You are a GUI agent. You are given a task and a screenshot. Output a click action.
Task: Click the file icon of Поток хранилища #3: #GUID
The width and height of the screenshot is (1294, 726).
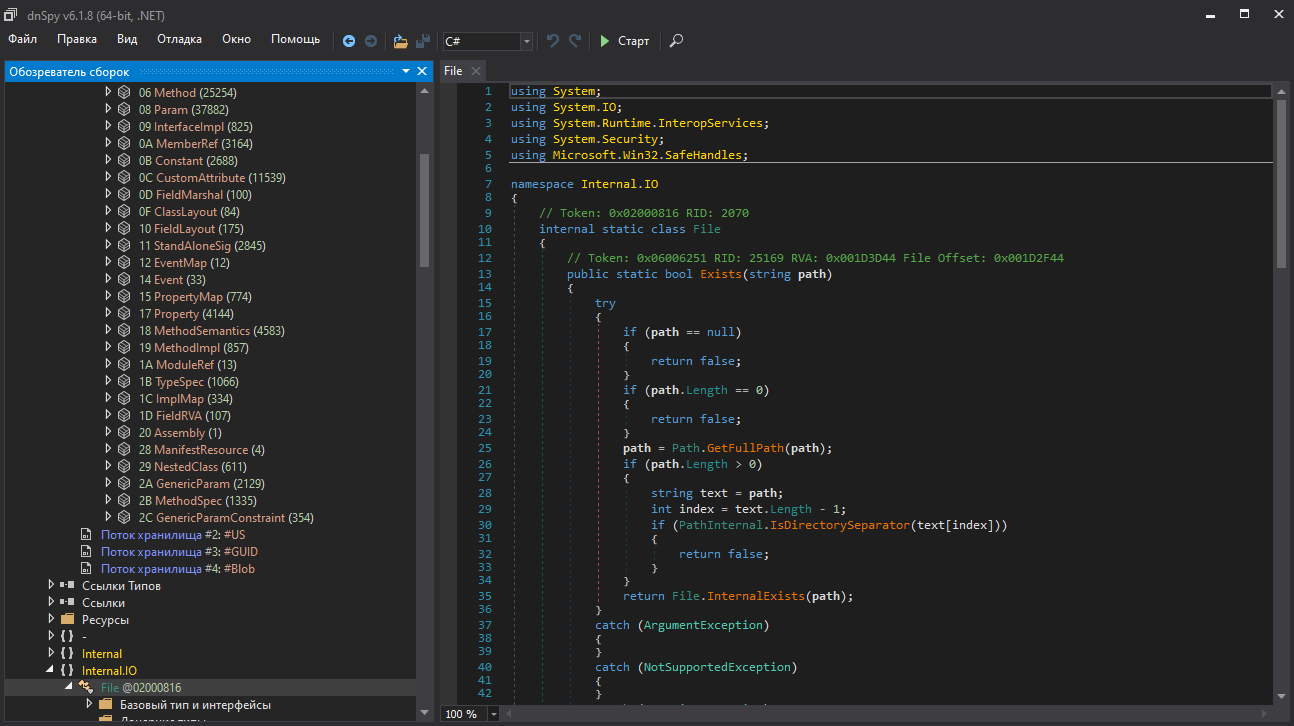(87, 552)
